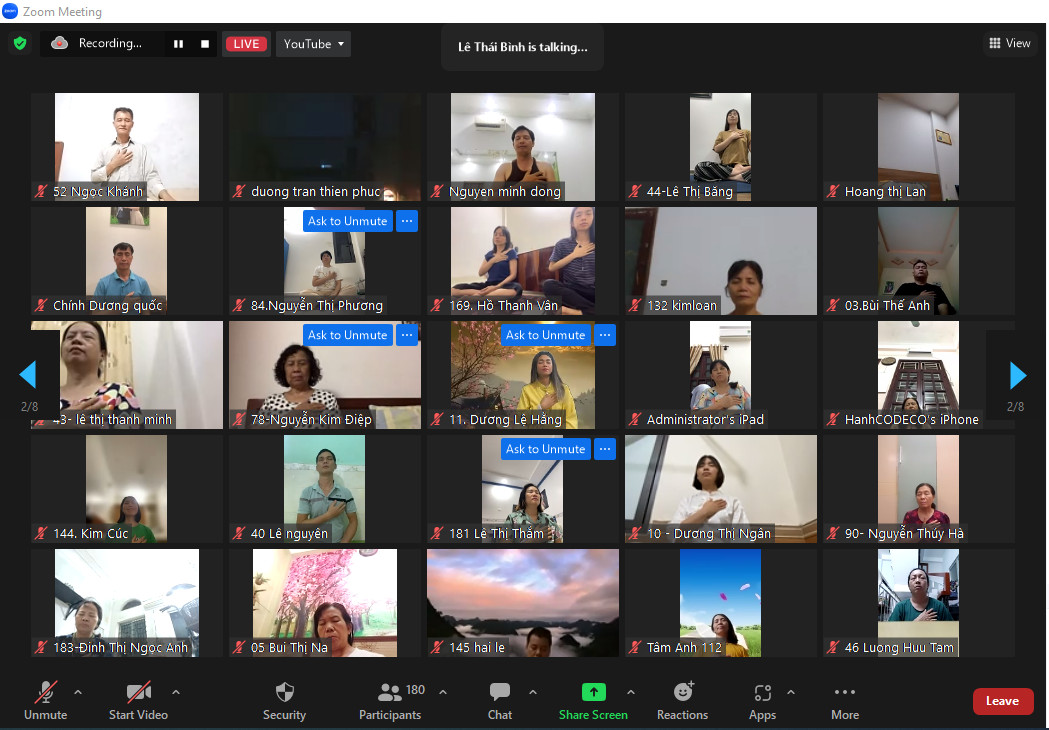1049x730 pixels.
Task: Open the View layout menu
Action: click(1010, 43)
